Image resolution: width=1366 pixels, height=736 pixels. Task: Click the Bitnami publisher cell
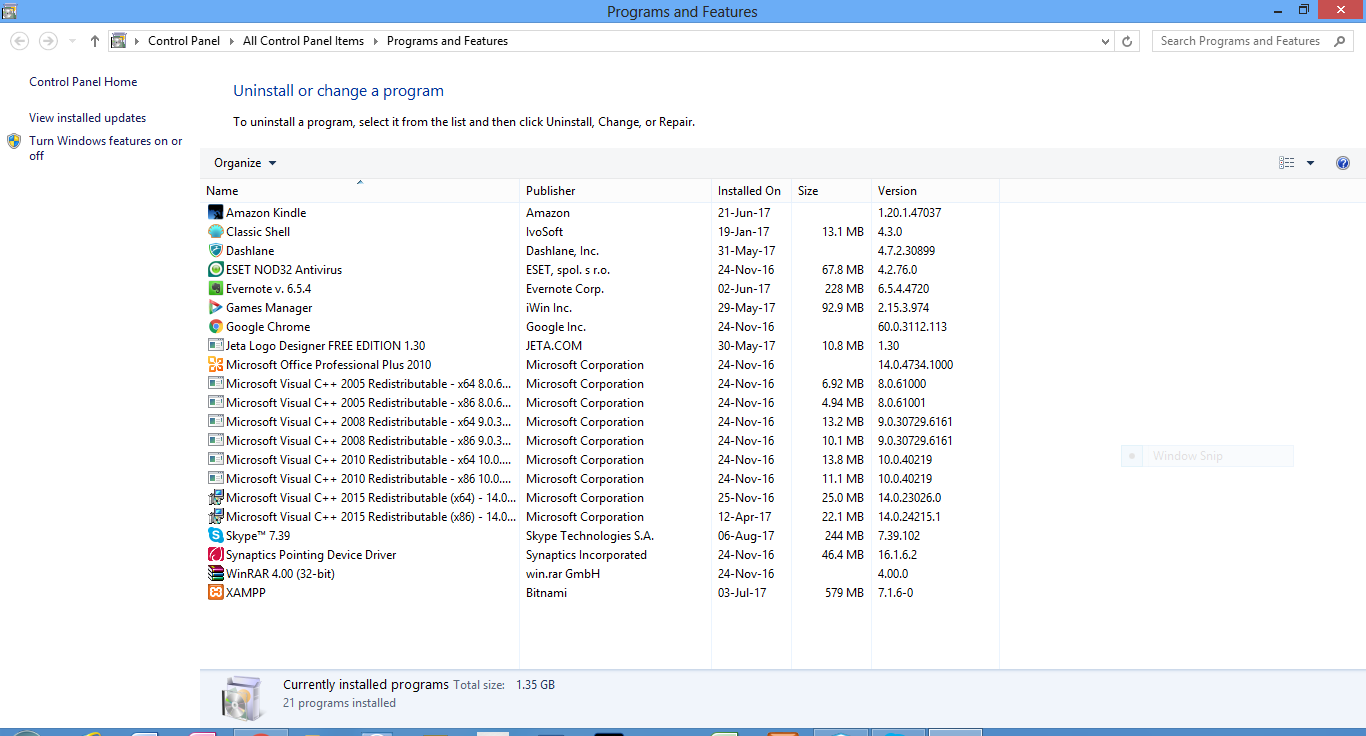[546, 592]
